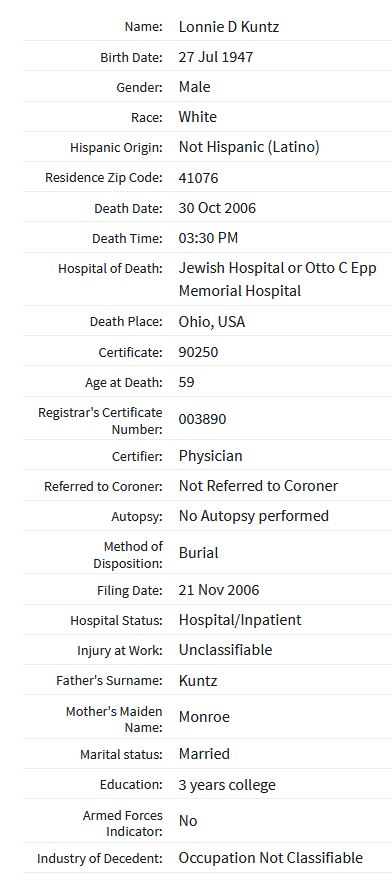Click the Certifier value Physician
Image resolution: width=392 pixels, height=875 pixels.
click(x=211, y=456)
